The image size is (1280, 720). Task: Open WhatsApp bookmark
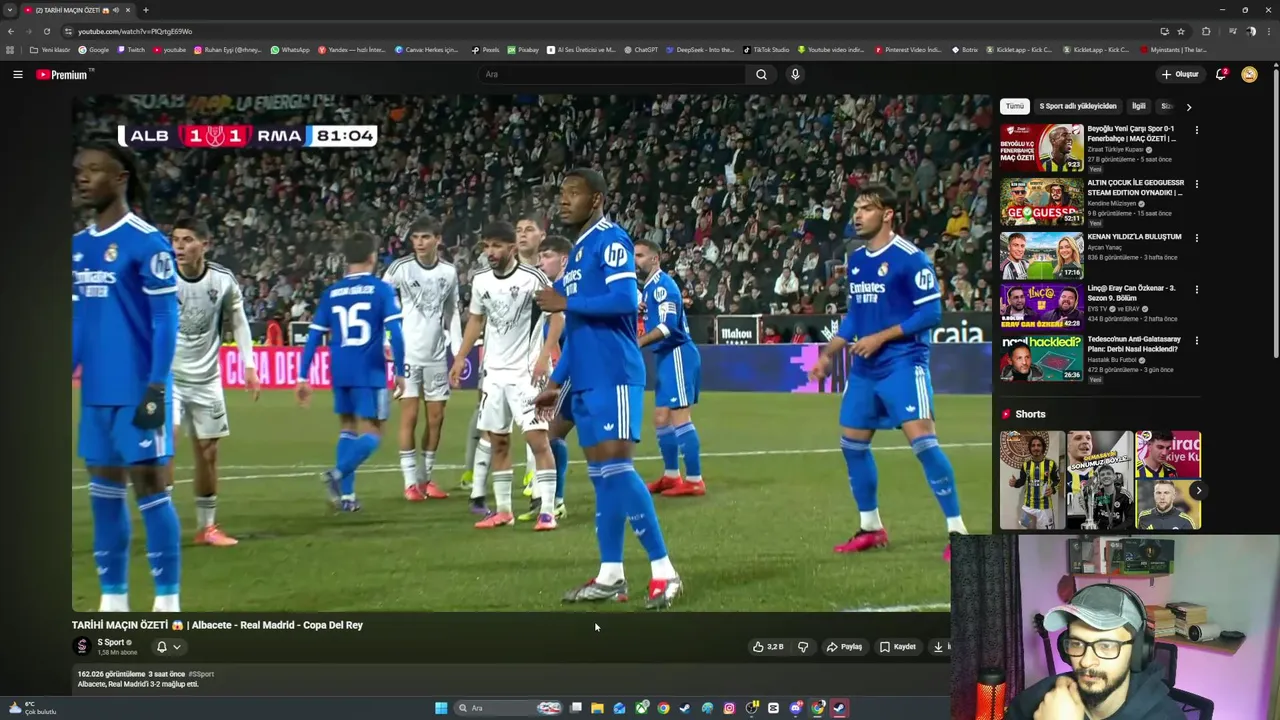pos(290,49)
